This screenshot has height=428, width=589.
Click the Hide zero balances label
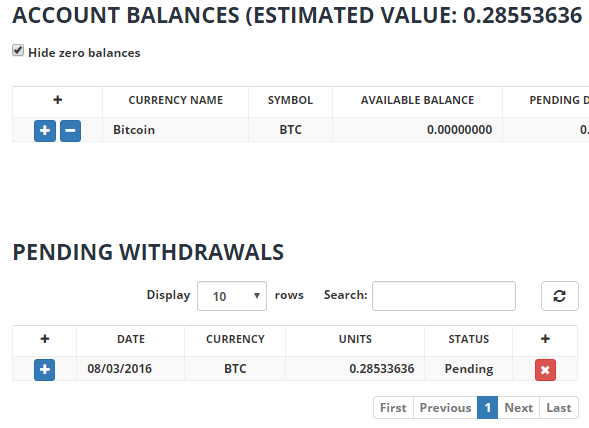pyautogui.click(x=84, y=53)
